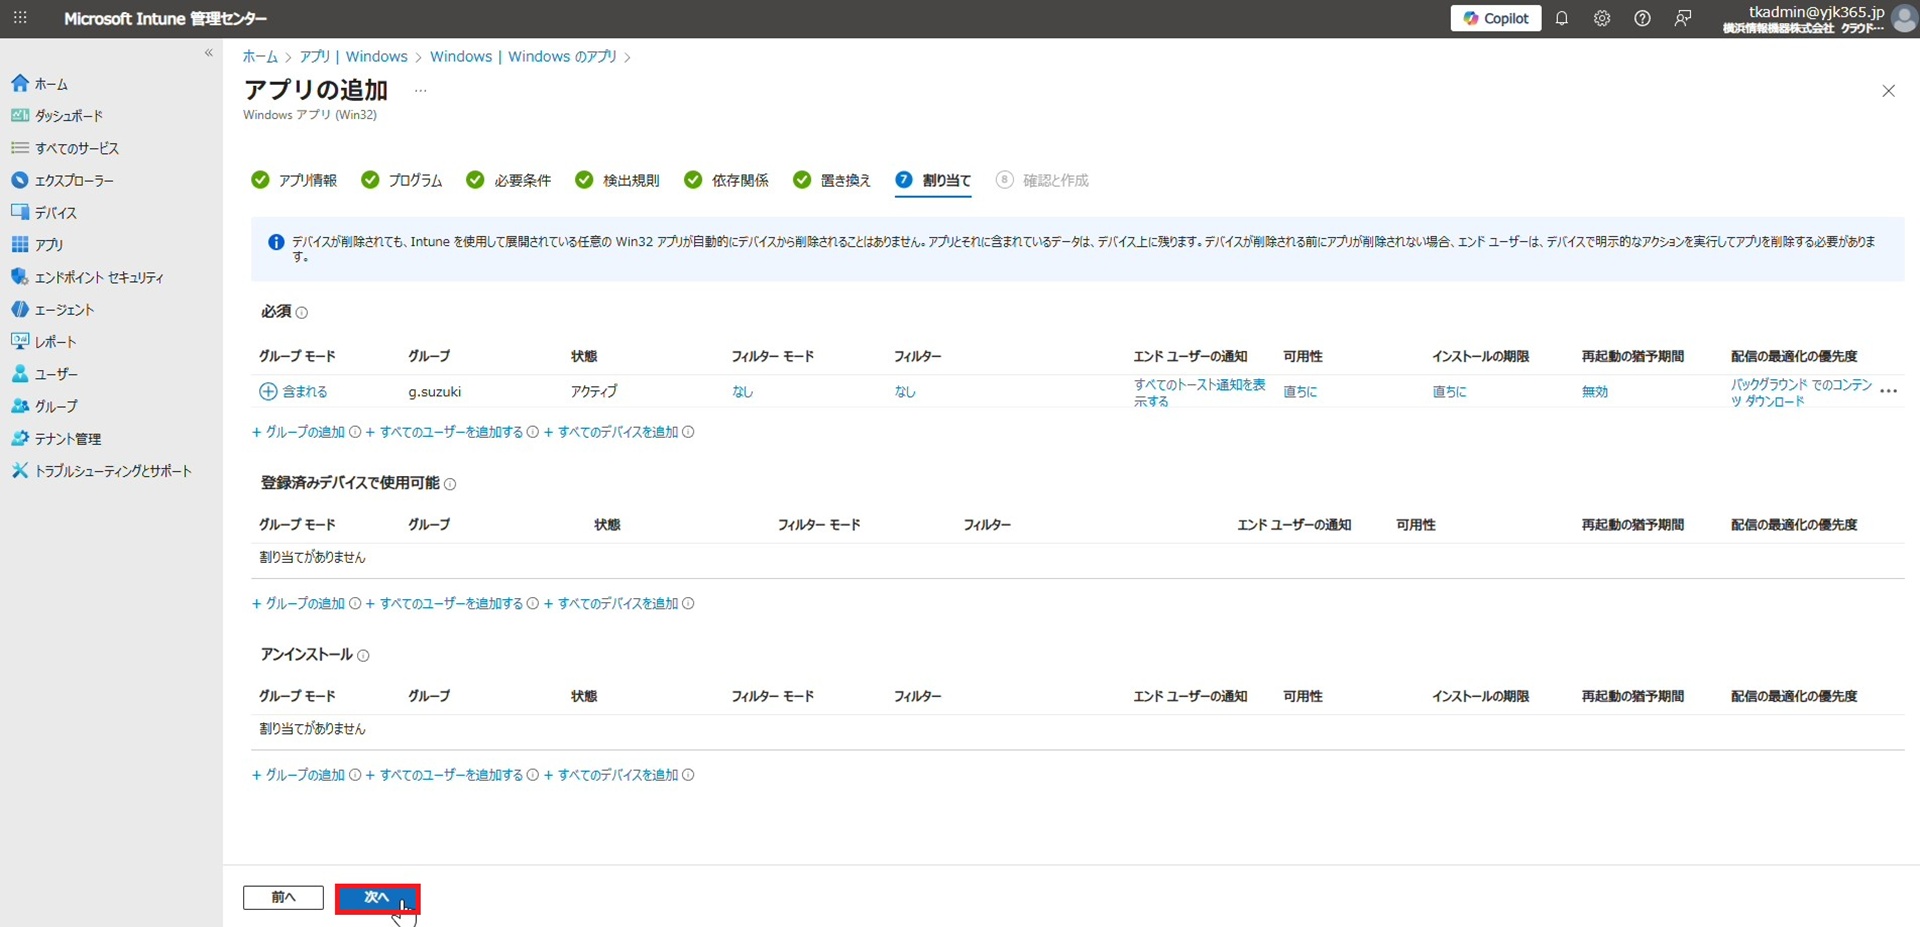The image size is (1920, 927).
Task: Open the notifications bell icon
Action: (1561, 18)
